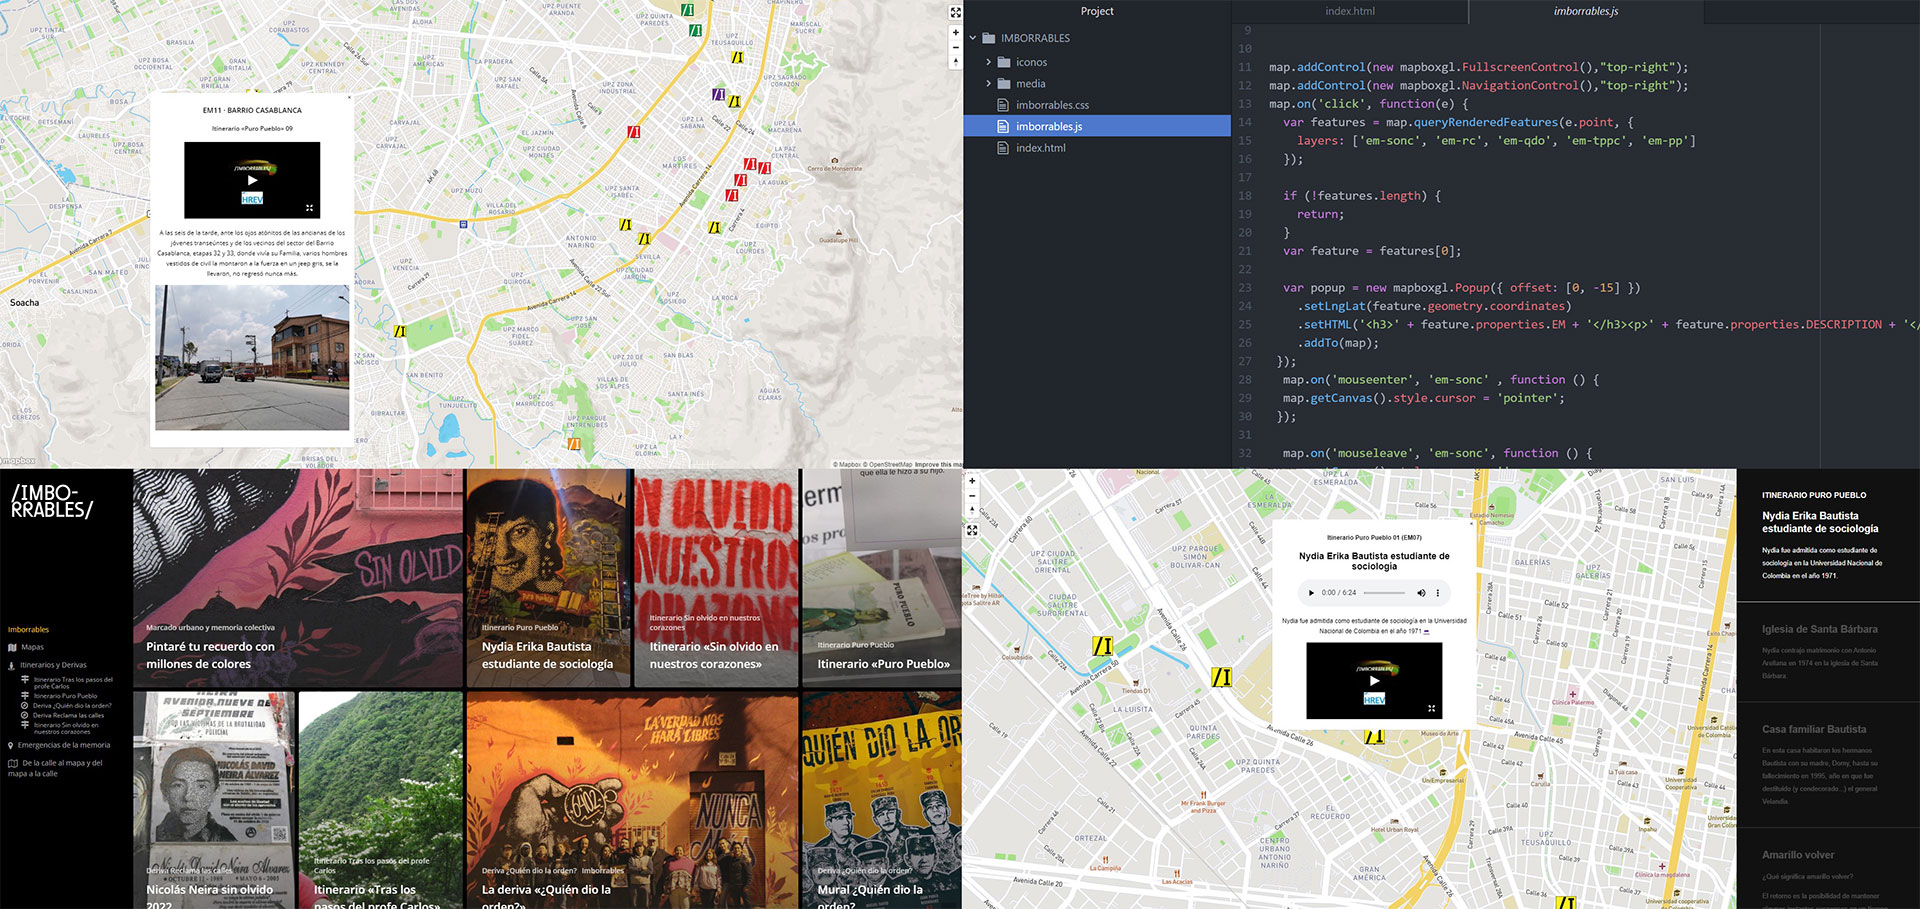Click the purple marker on the Bogotá map

(718, 94)
